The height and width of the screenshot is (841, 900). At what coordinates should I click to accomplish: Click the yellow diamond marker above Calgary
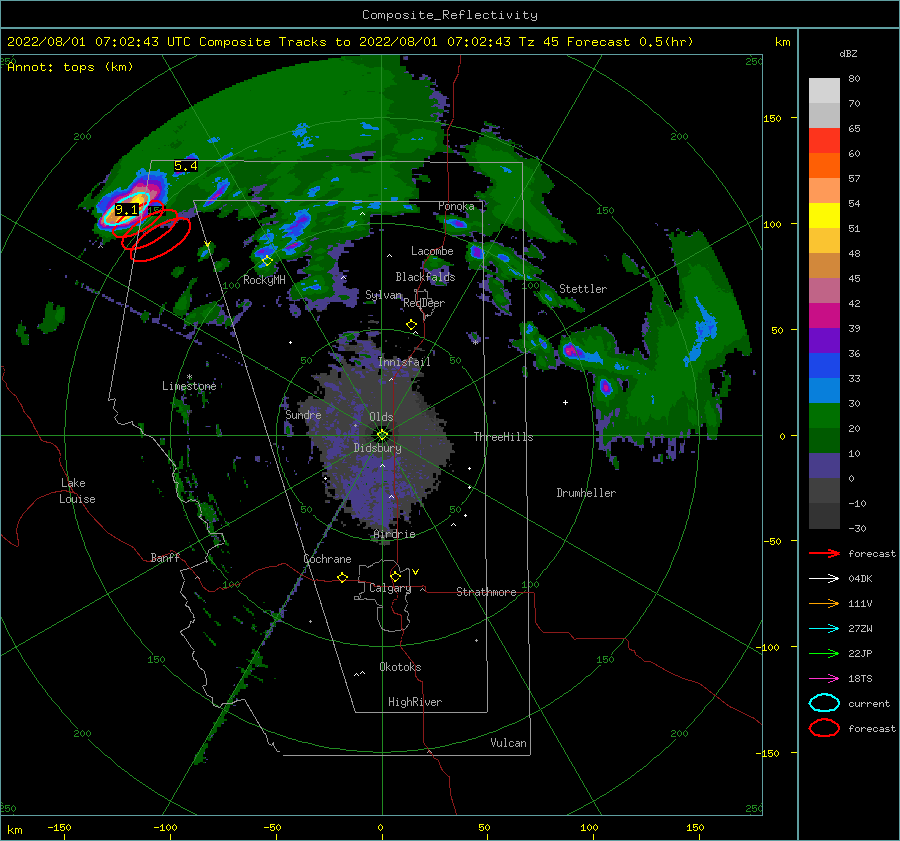click(x=395, y=576)
